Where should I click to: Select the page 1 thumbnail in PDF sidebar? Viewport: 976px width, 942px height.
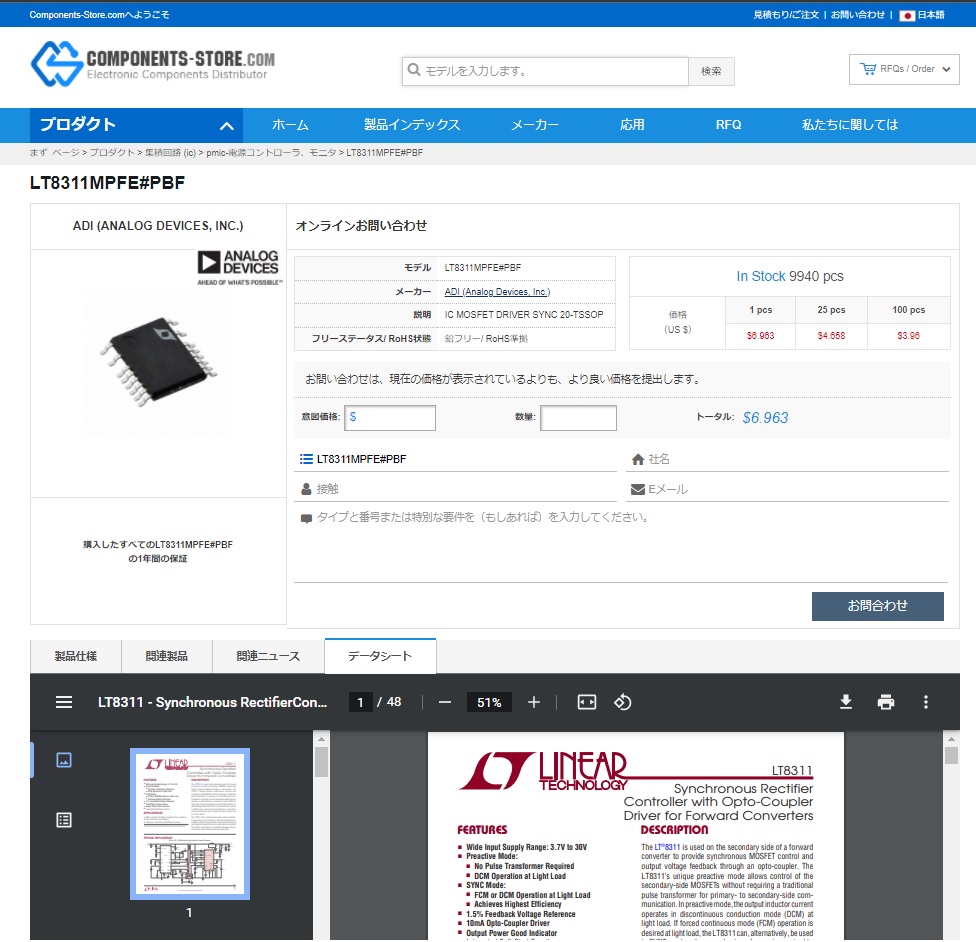point(189,824)
